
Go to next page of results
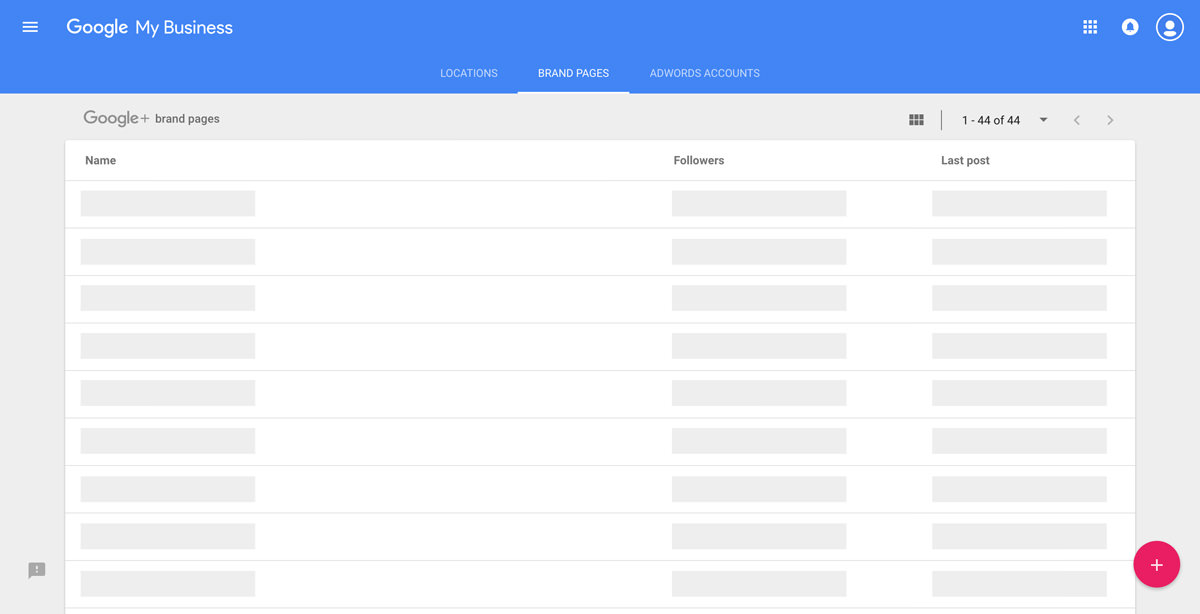coord(1110,120)
